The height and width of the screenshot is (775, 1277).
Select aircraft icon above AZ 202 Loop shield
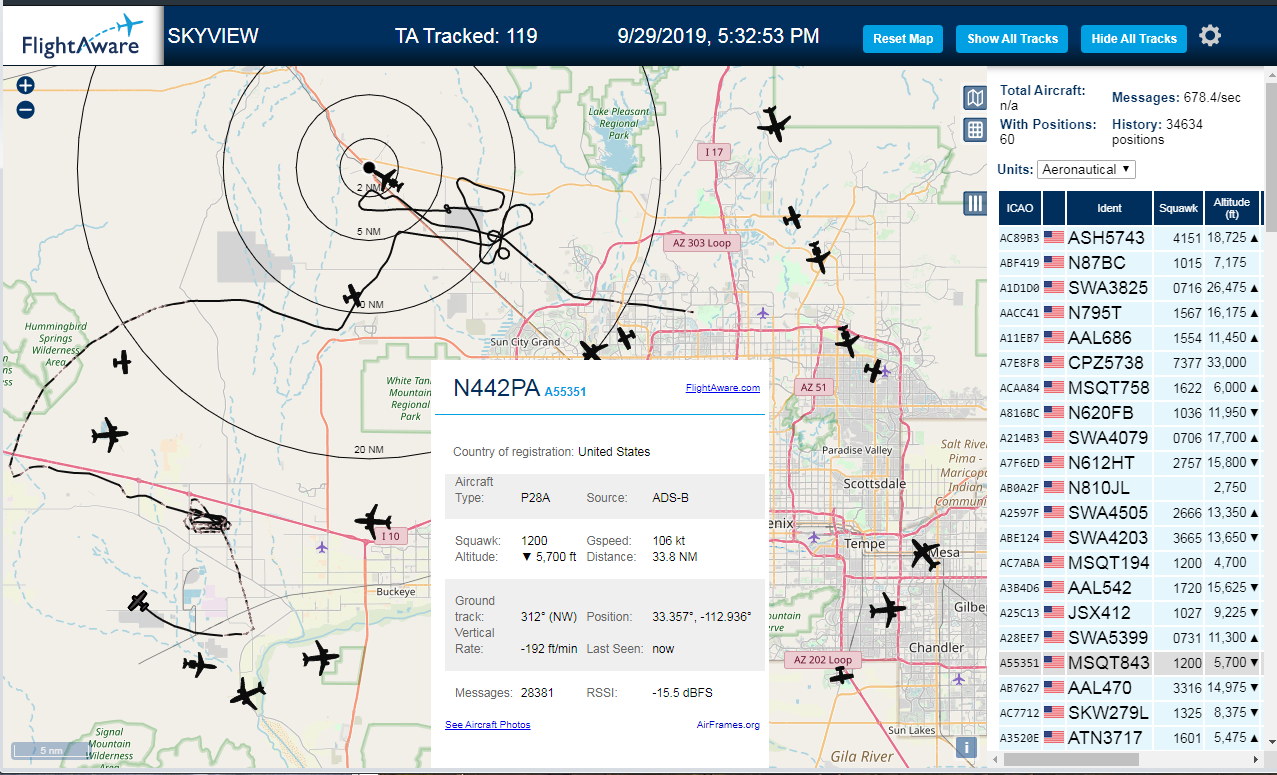click(x=842, y=675)
